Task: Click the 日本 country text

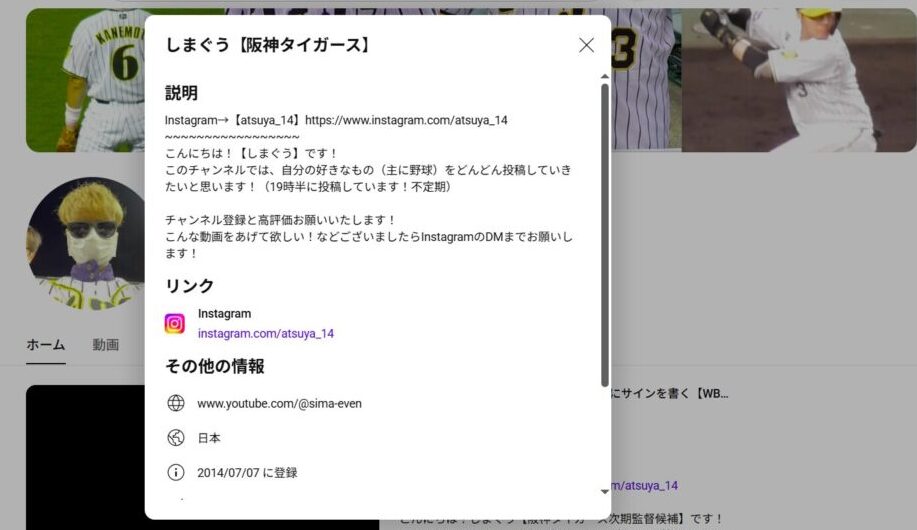Action: pyautogui.click(x=209, y=438)
